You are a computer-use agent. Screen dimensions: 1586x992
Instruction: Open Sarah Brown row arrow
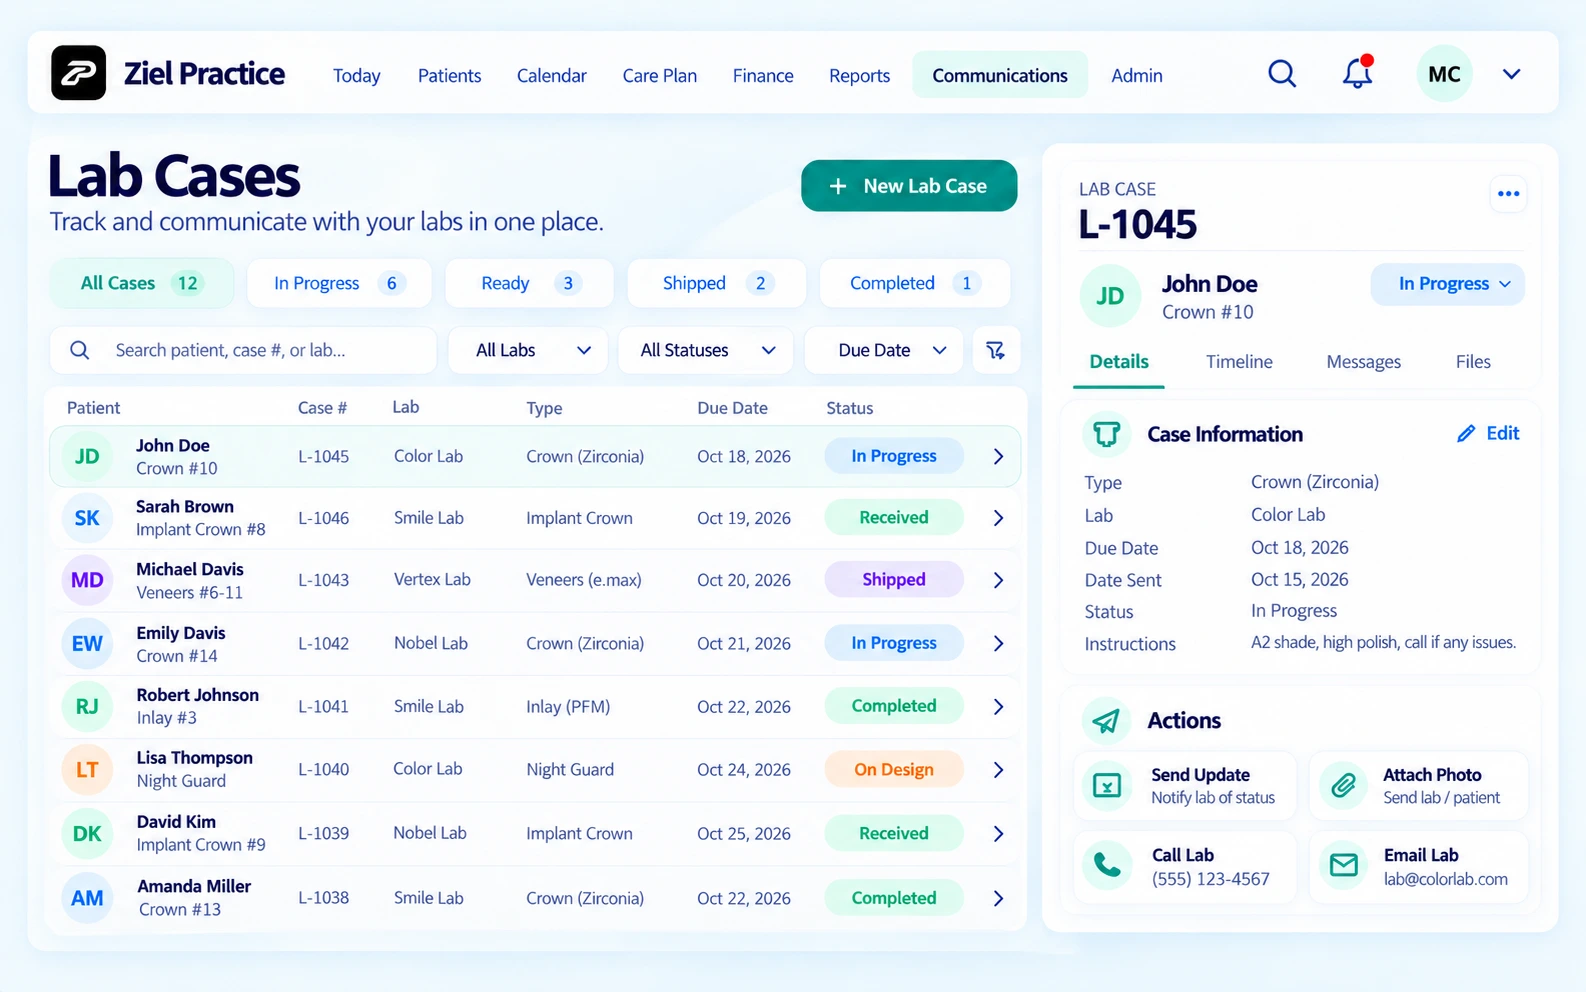(x=998, y=518)
